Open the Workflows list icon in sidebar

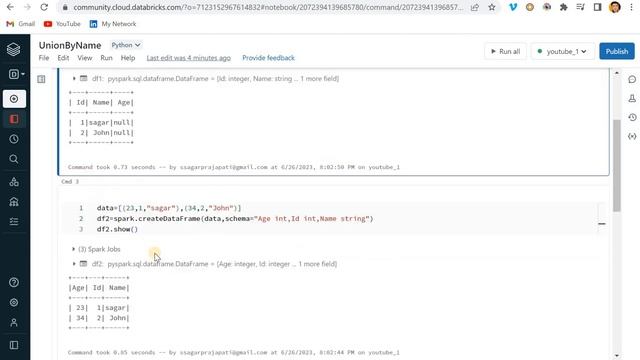pyautogui.click(x=14, y=222)
